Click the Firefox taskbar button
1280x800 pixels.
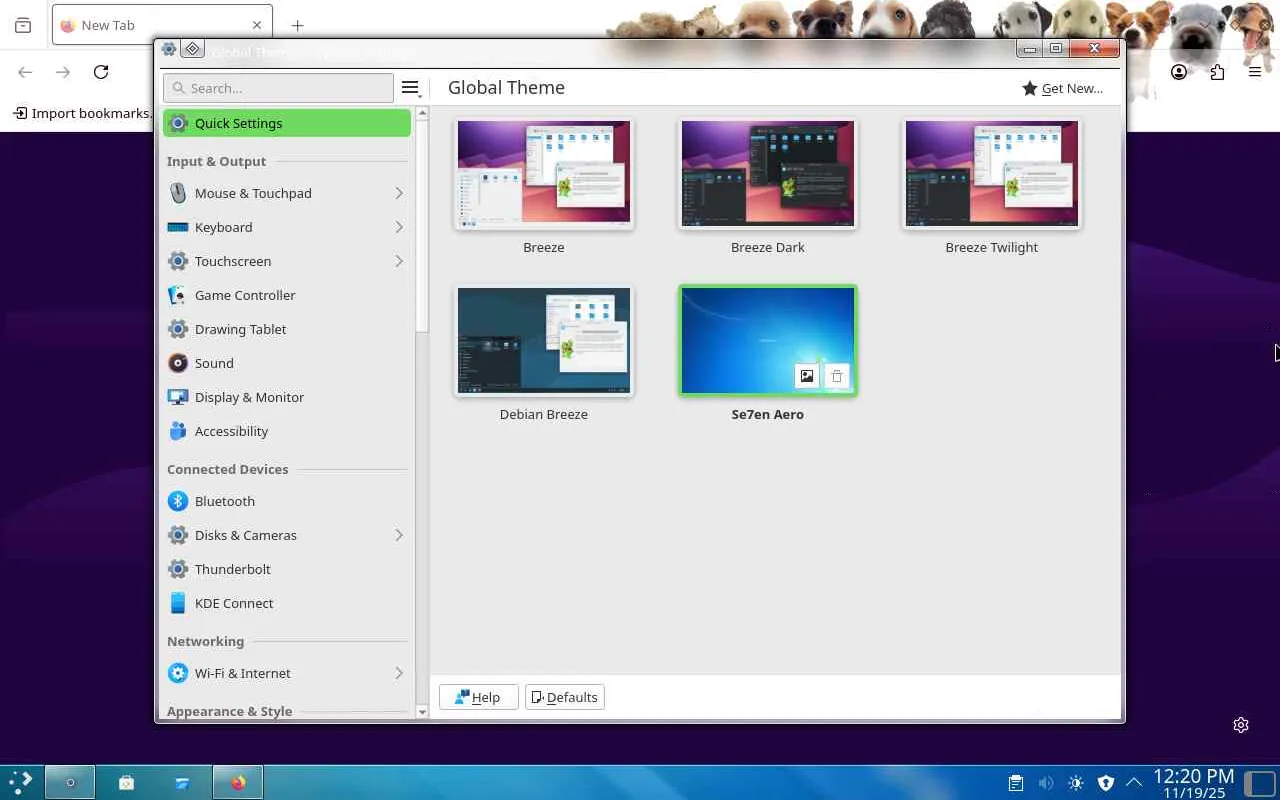pyautogui.click(x=238, y=783)
